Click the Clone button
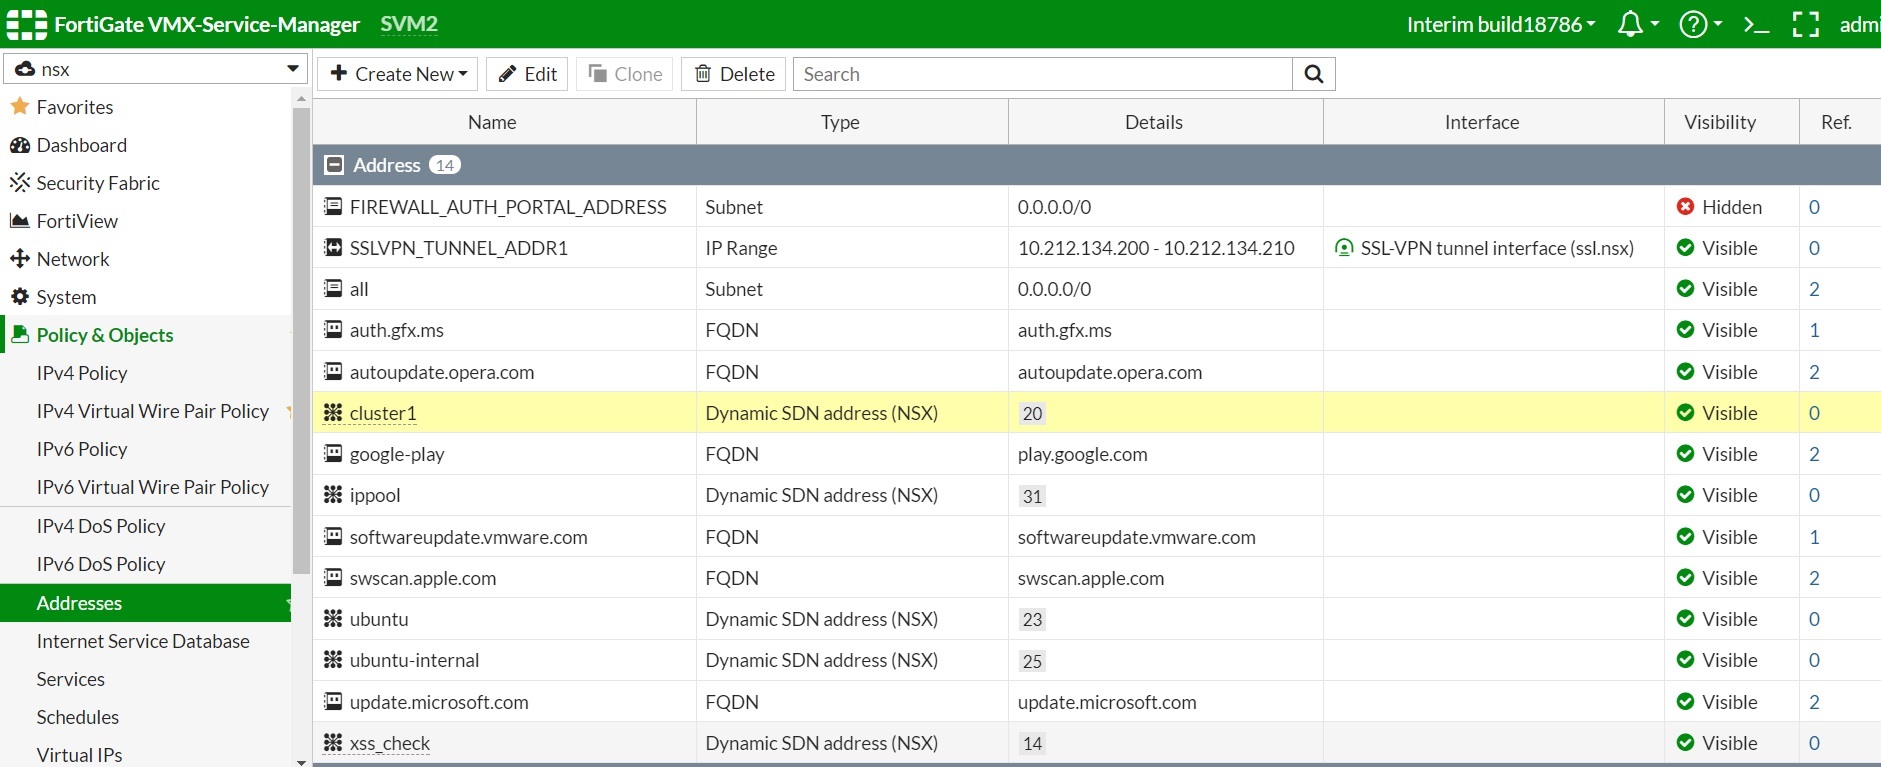 pos(625,74)
